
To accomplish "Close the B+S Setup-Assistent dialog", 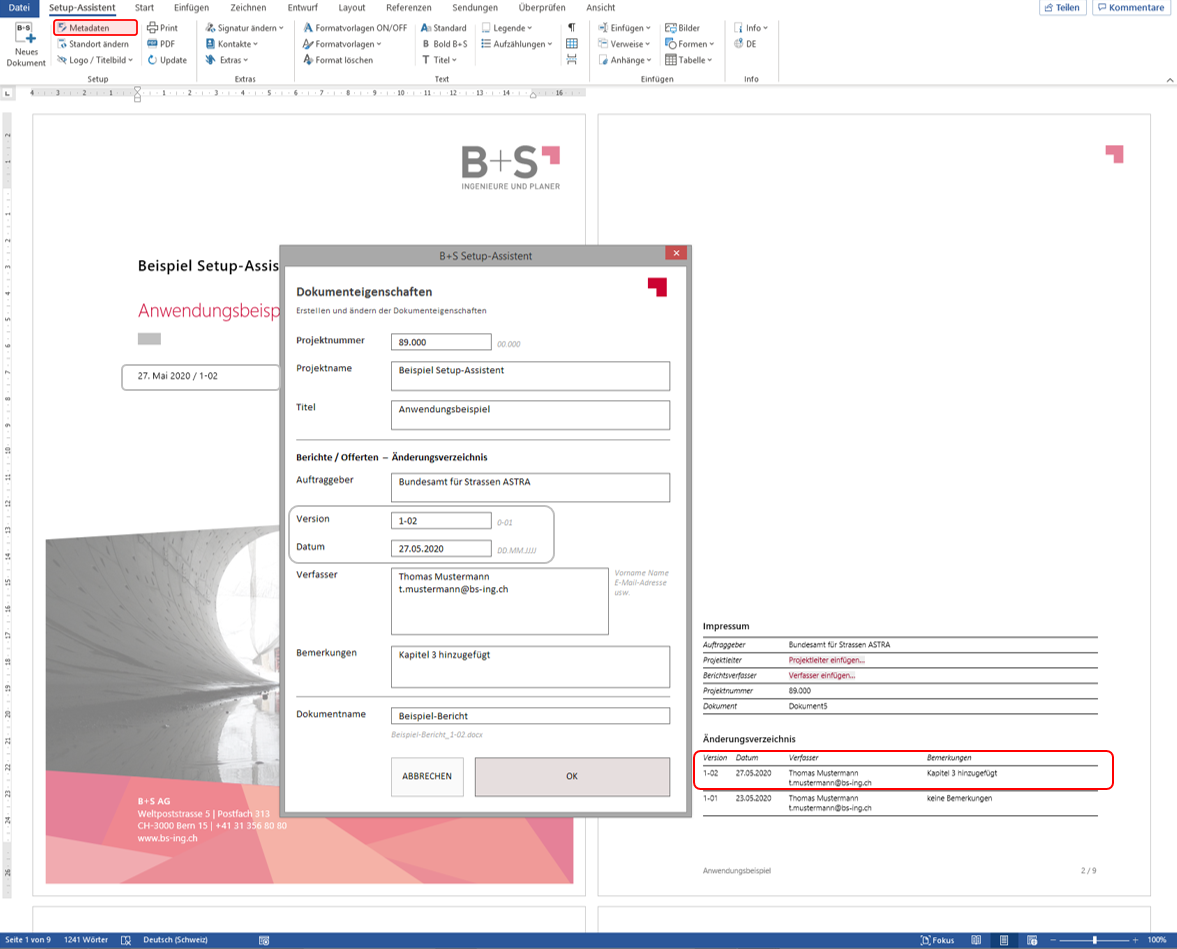I will pos(676,253).
